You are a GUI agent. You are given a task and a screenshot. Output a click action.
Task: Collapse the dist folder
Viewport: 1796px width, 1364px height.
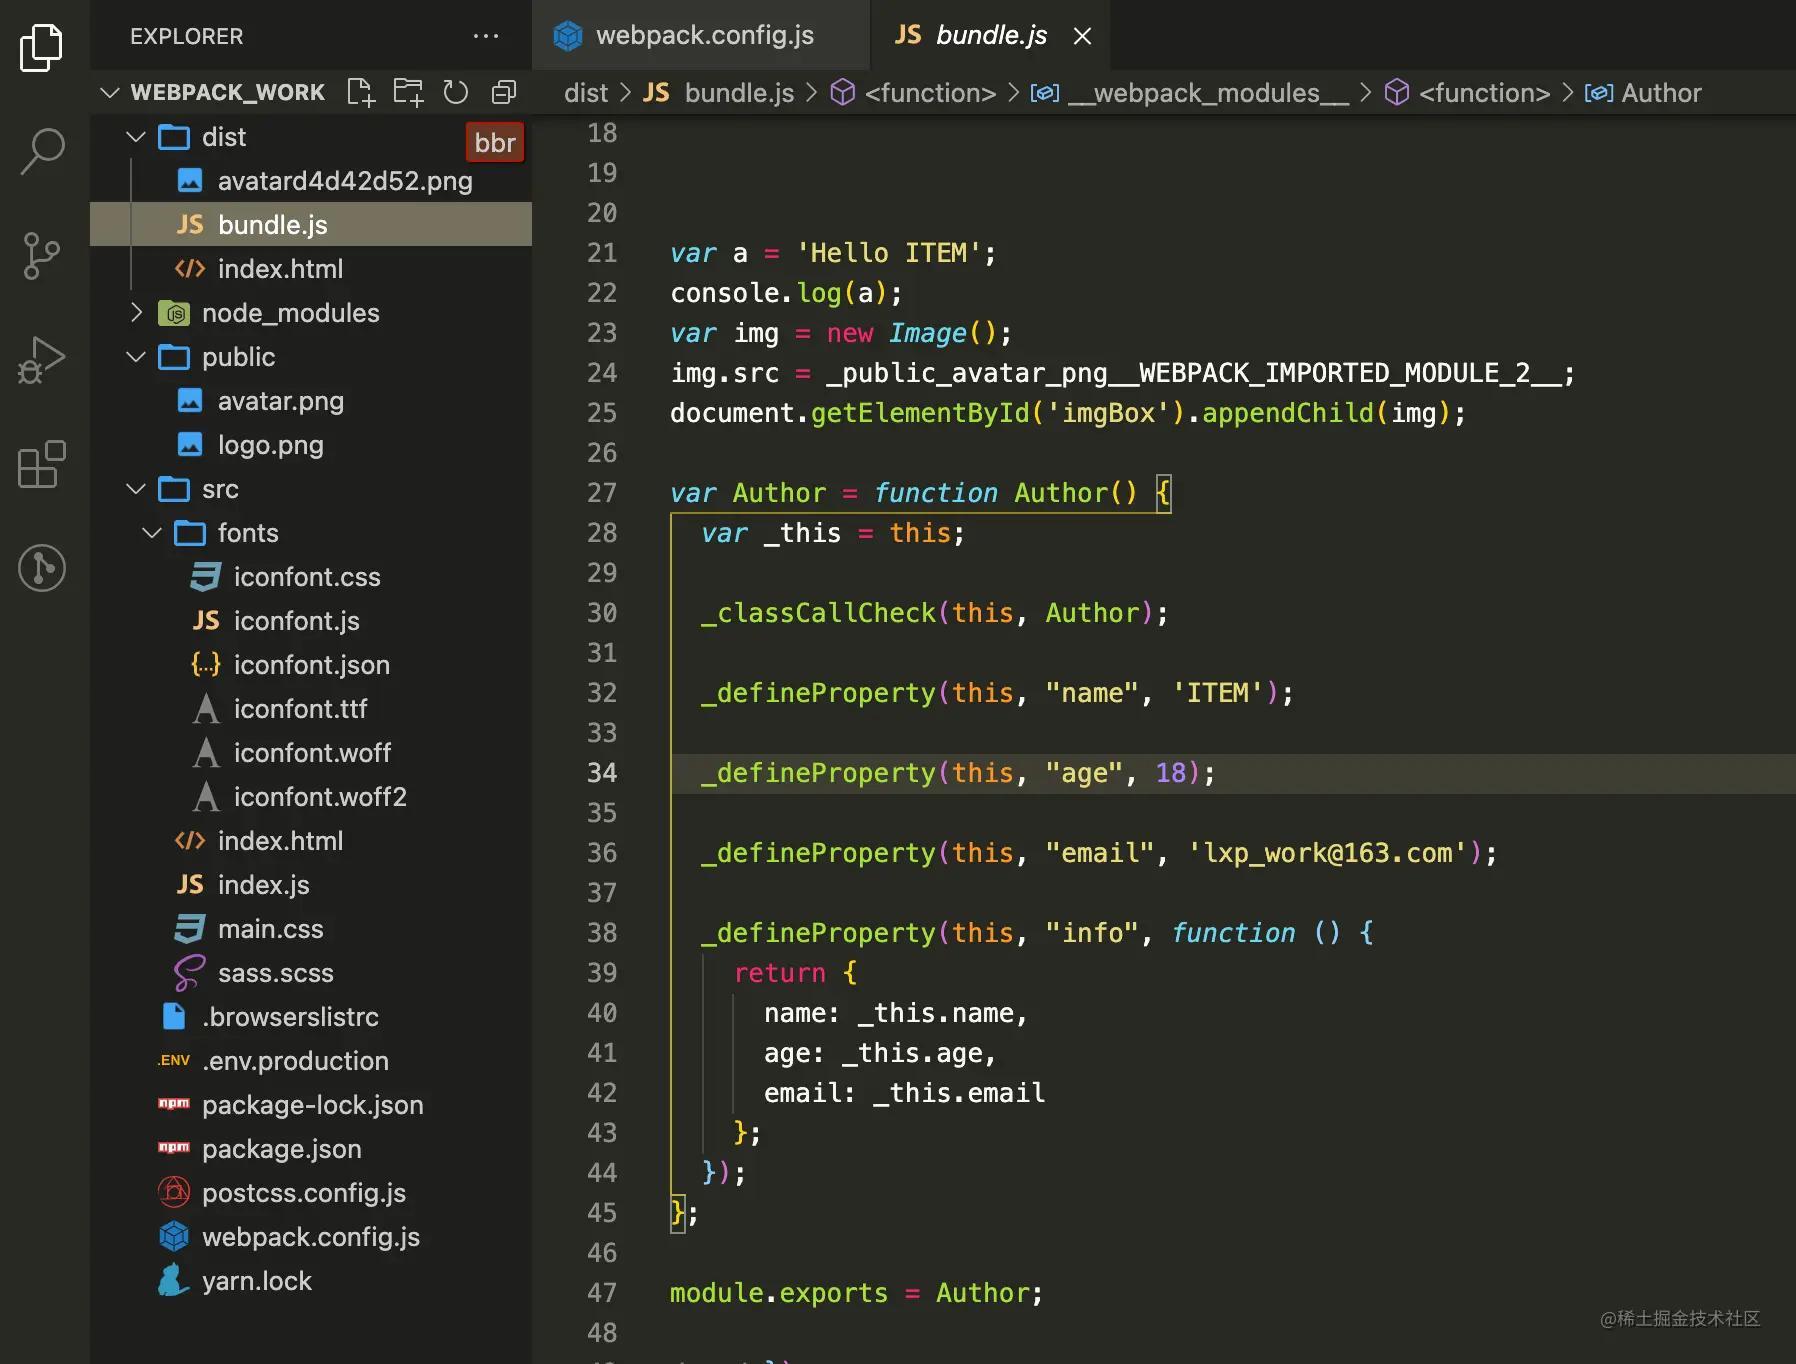click(x=137, y=137)
